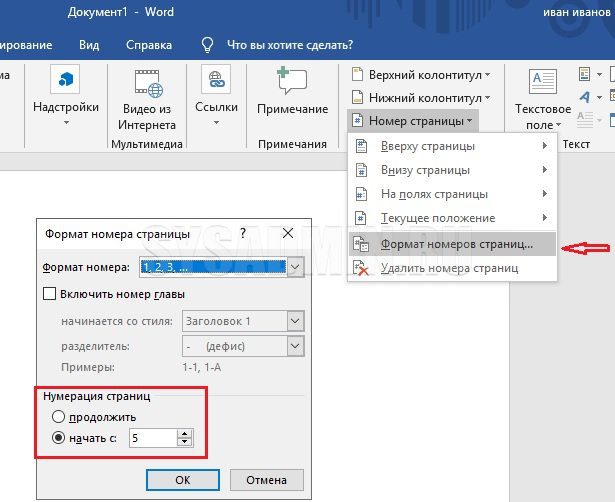Open the начинается со стиля dropdown
The image size is (615, 502).
pyautogui.click(x=295, y=321)
